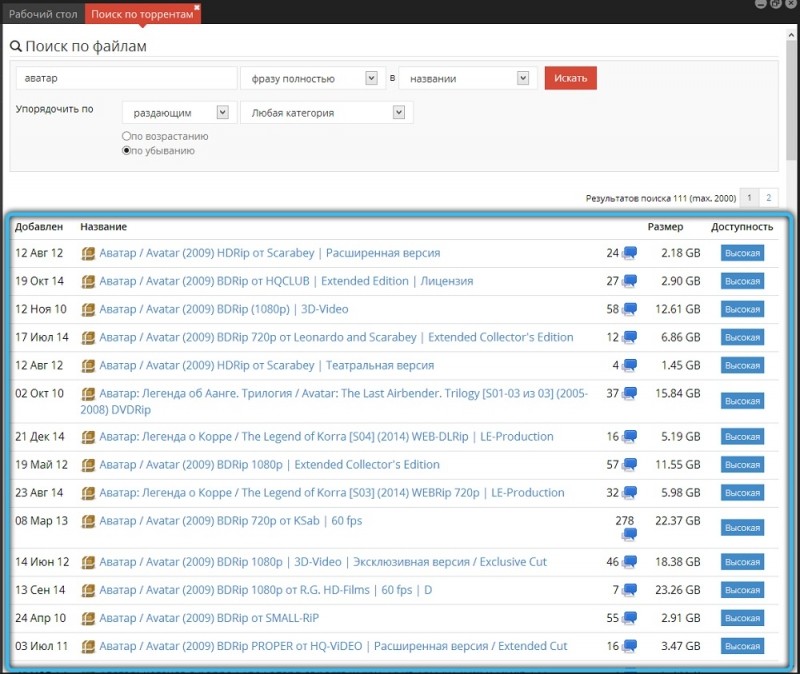Open Аватар BDRip 1080p Extended Collector's Edition link
This screenshot has width=800, height=674.
coord(269,465)
